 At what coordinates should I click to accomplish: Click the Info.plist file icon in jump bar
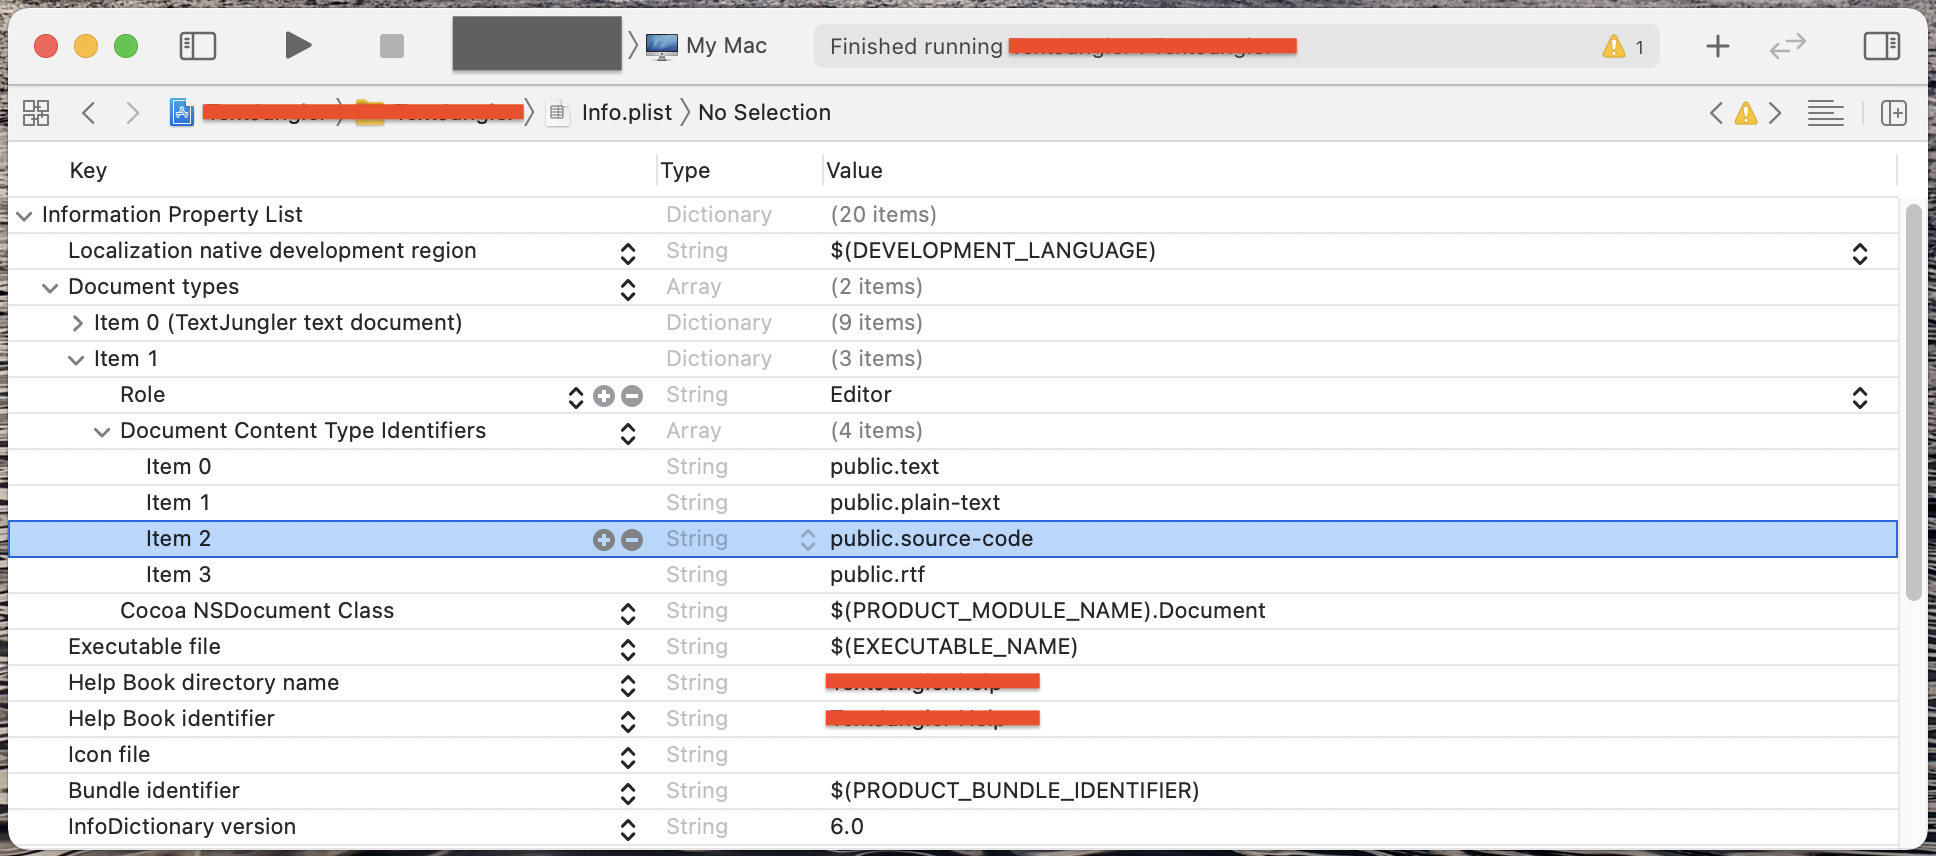click(558, 113)
